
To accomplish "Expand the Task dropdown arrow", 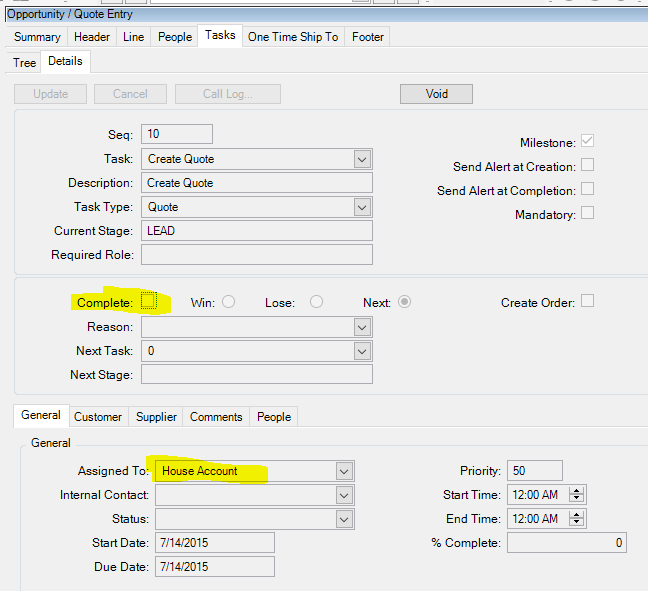I will (362, 159).
